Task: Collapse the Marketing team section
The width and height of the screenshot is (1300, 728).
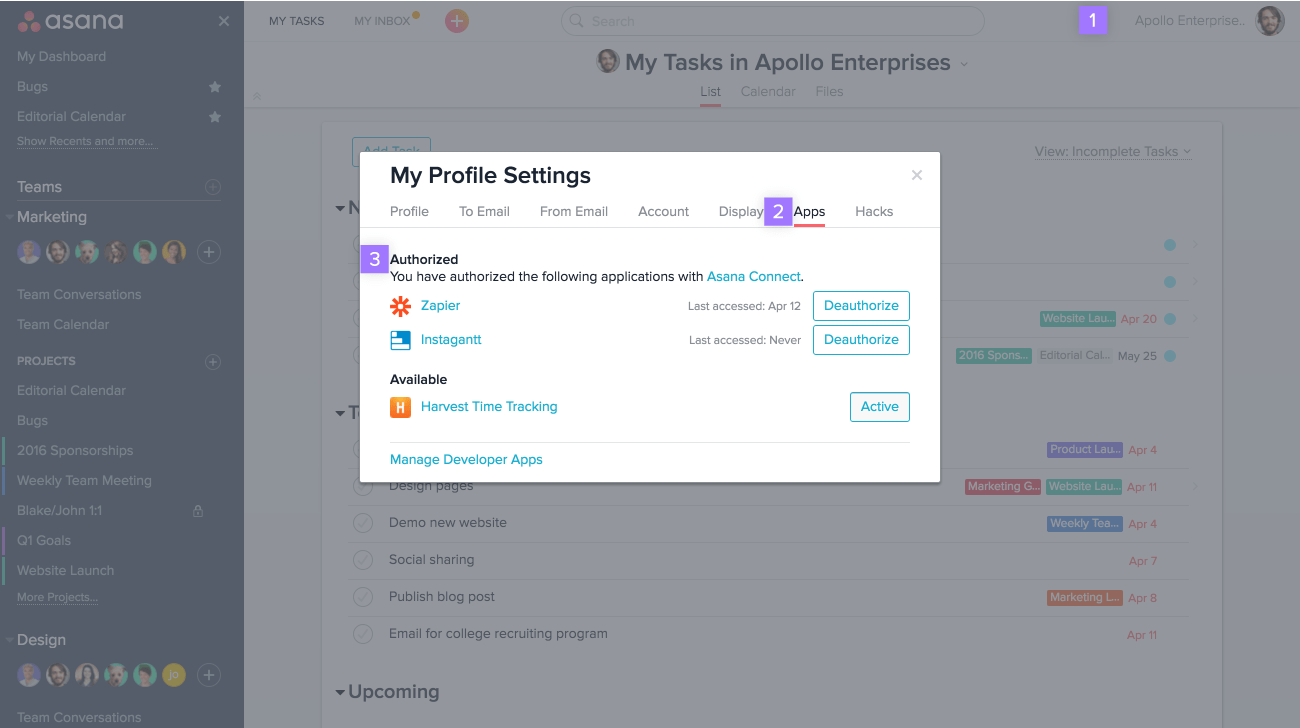Action: [x=10, y=217]
